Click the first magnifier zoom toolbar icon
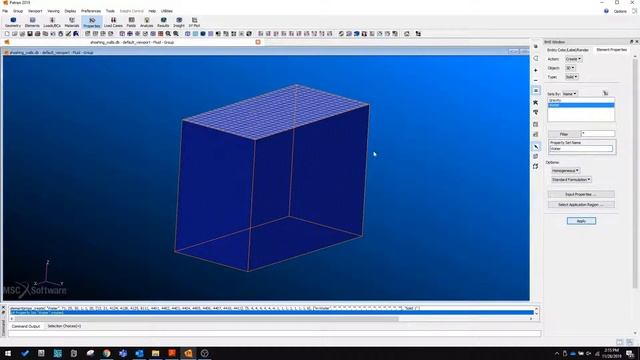This screenshot has height=360, width=640. tap(168, 34)
